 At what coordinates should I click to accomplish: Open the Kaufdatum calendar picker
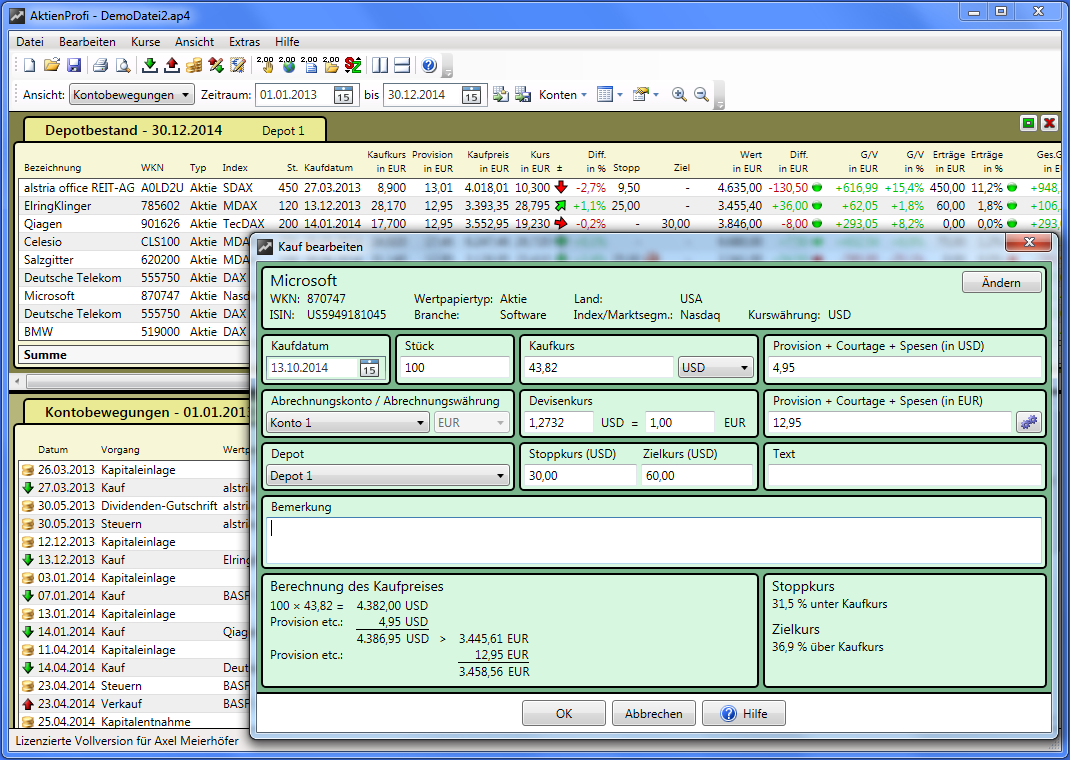(369, 368)
